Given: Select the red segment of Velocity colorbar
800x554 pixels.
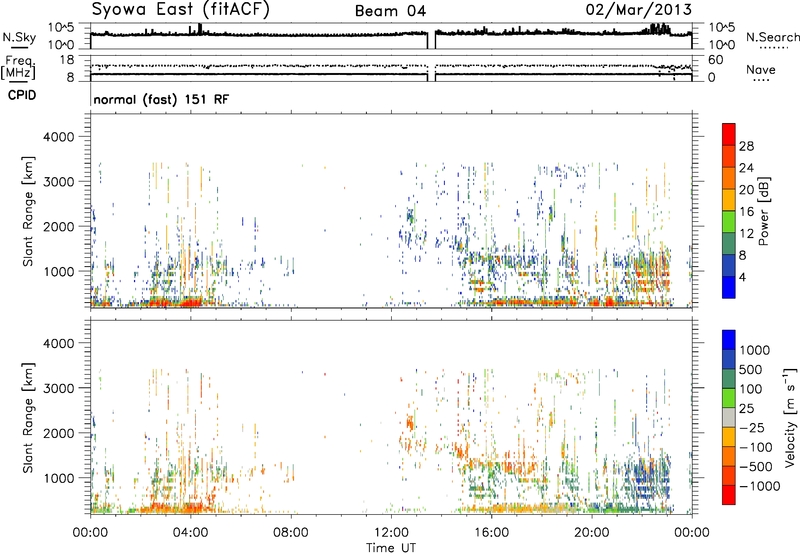Looking at the screenshot, I should pyautogui.click(x=729, y=495).
